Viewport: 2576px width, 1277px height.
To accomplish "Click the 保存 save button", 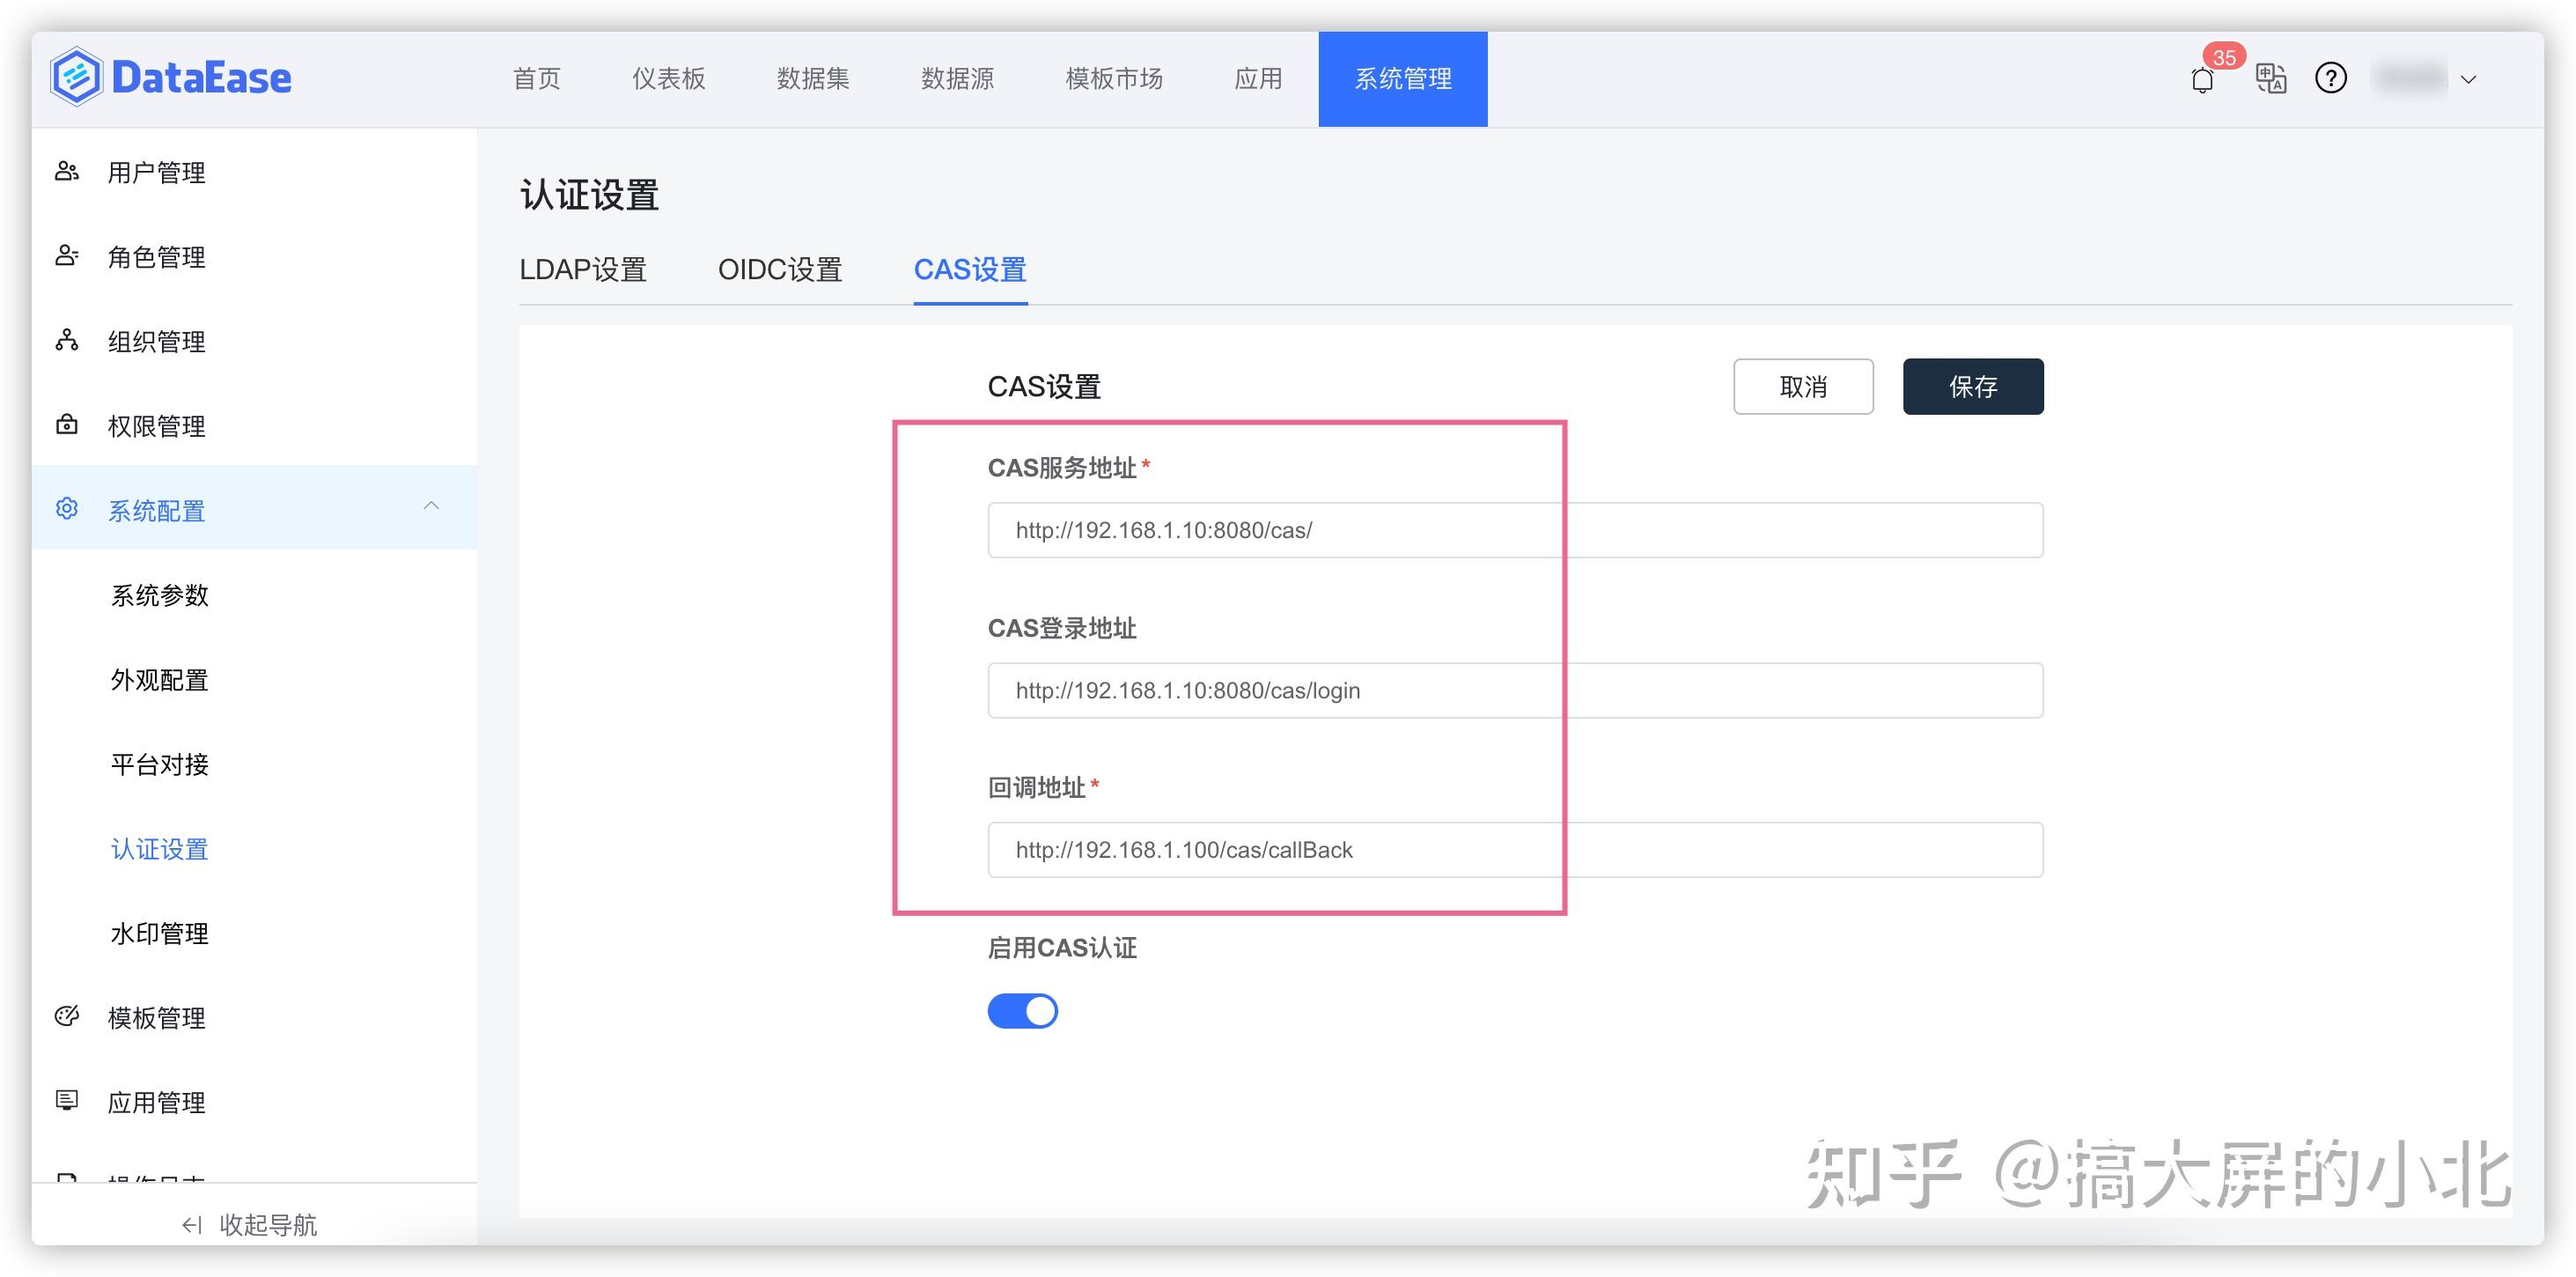I will click(x=1973, y=386).
